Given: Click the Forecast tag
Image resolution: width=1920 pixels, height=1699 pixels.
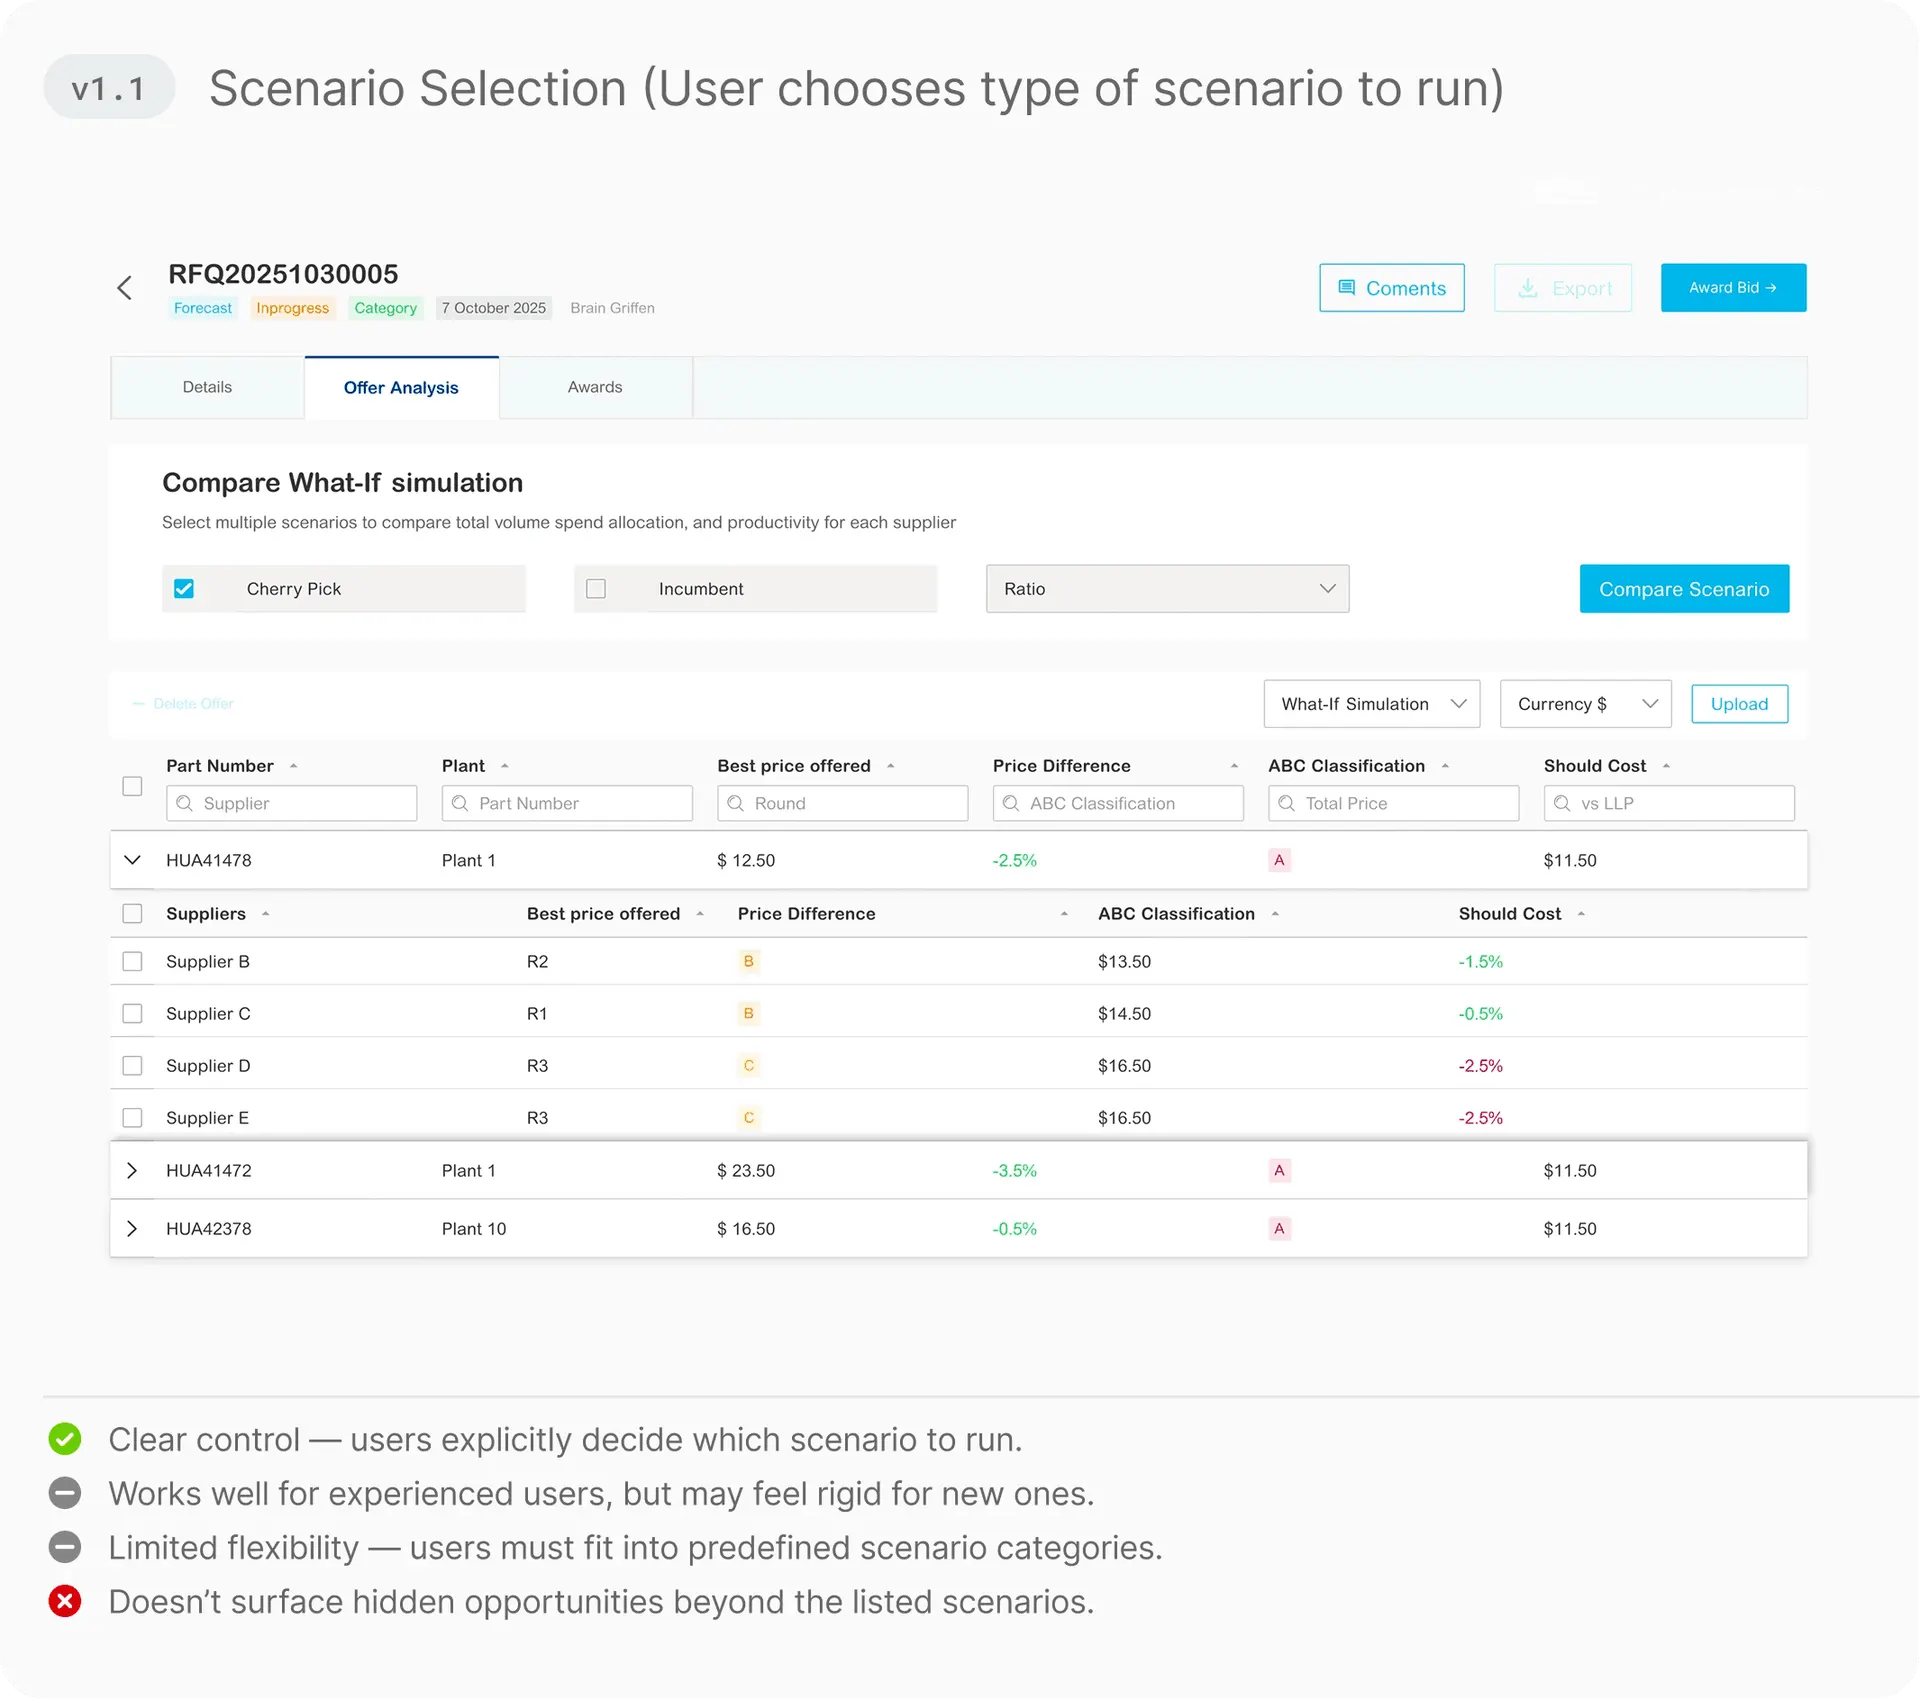Looking at the screenshot, I should click(x=203, y=308).
